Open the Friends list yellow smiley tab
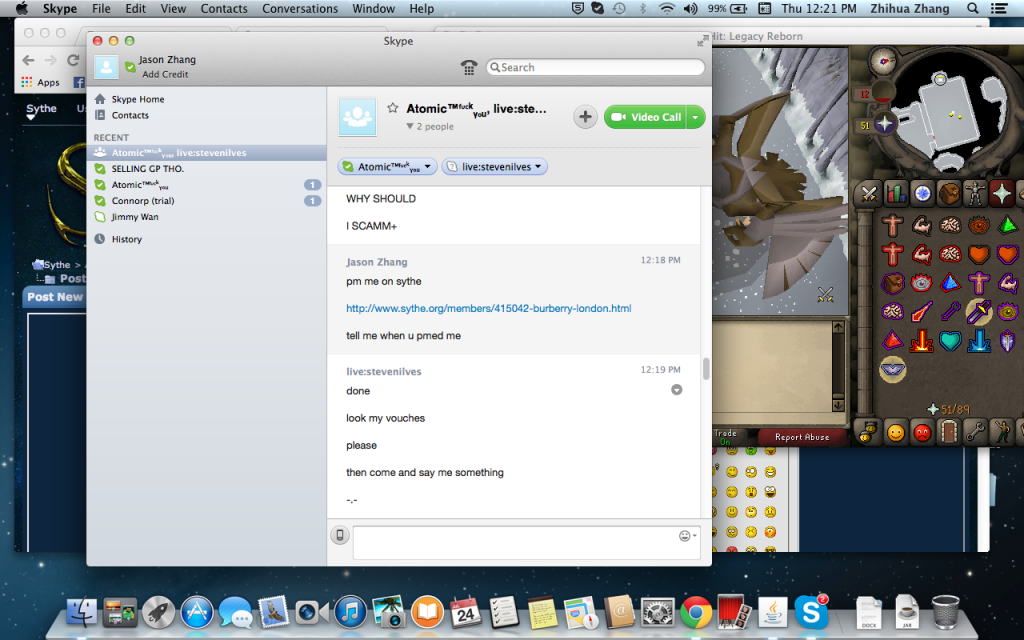This screenshot has height=640, width=1024. click(x=896, y=432)
